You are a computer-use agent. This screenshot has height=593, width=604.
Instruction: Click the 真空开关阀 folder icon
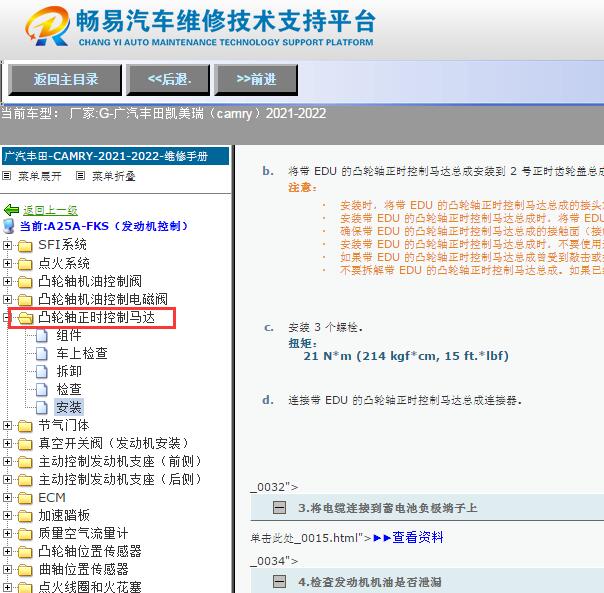[x=25, y=444]
